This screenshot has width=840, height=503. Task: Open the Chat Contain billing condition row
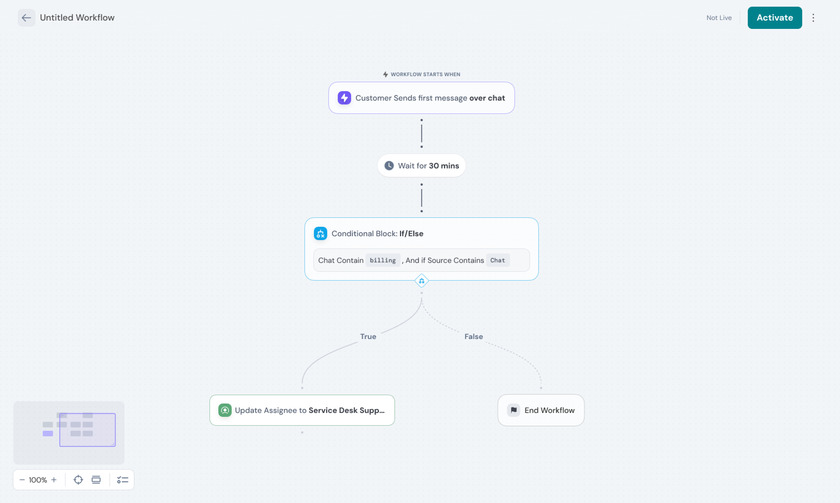tap(421, 260)
